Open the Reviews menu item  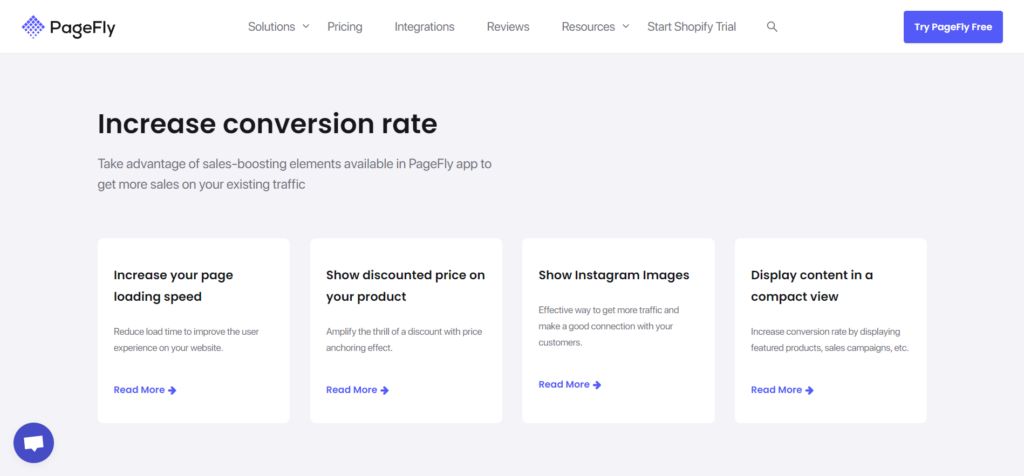508,27
